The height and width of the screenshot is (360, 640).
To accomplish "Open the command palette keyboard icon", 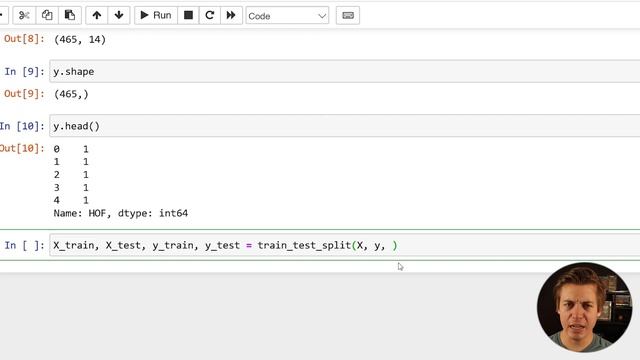I will pyautogui.click(x=348, y=16).
